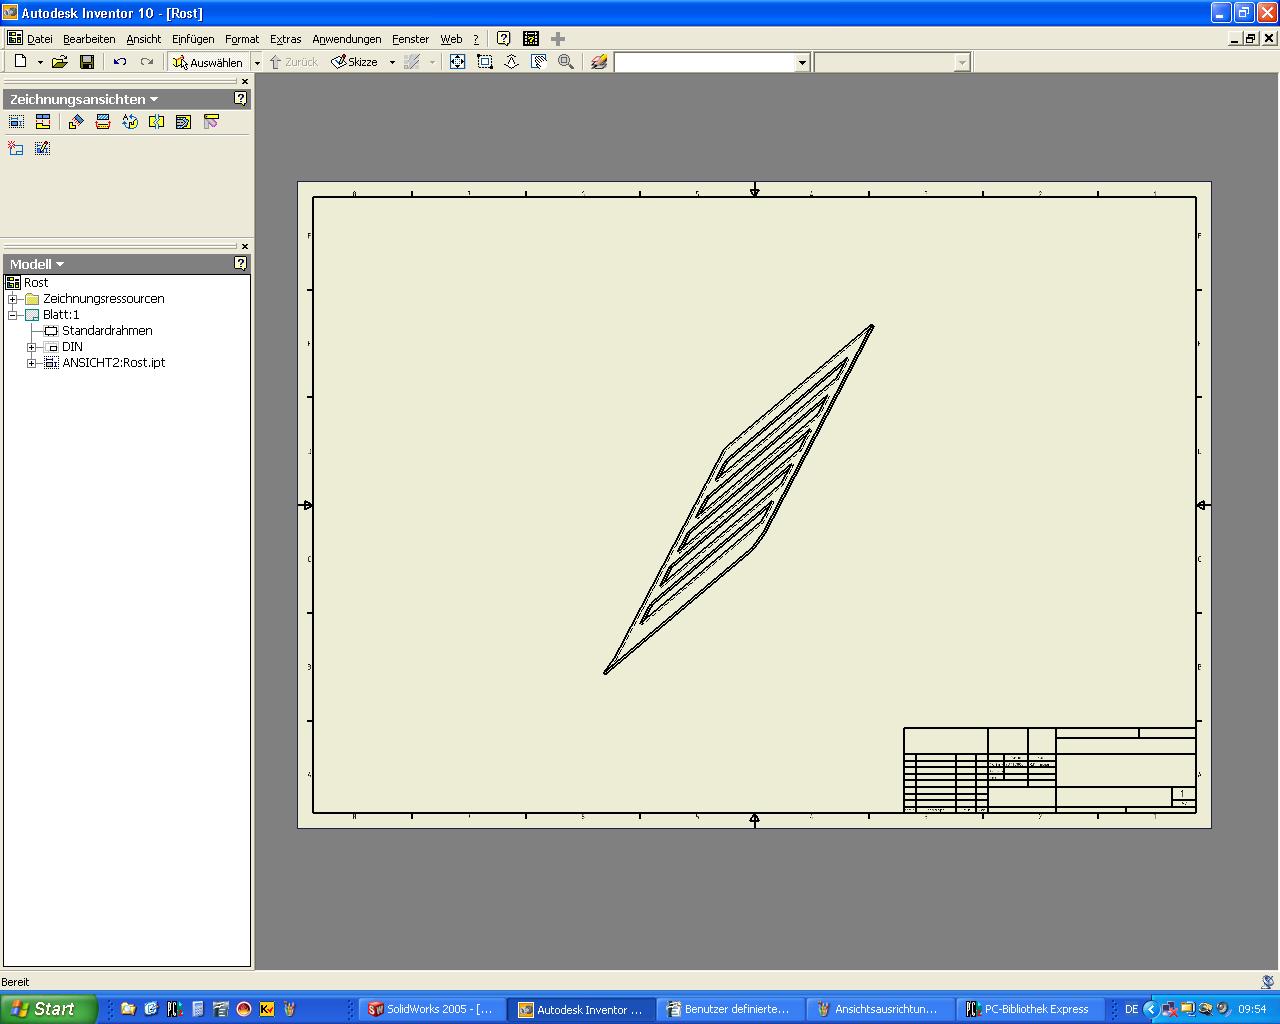Switch to SolidWorks 2005 taskbar window
The image size is (1280, 1024).
431,1009
